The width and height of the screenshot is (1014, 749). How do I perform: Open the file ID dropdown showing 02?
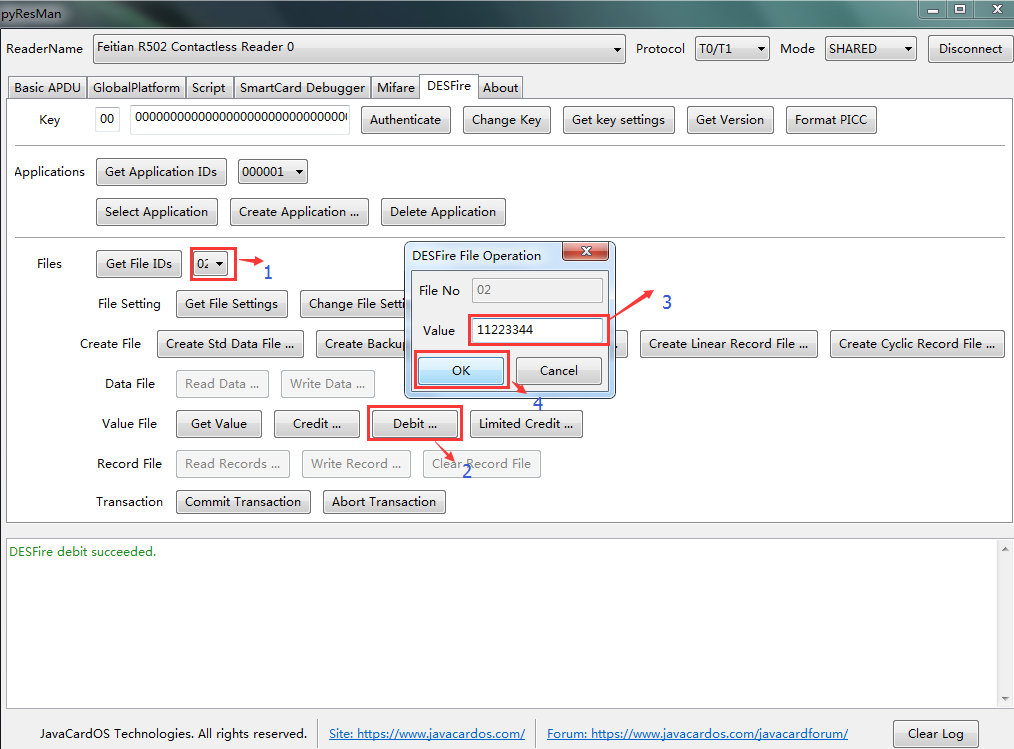[x=211, y=263]
